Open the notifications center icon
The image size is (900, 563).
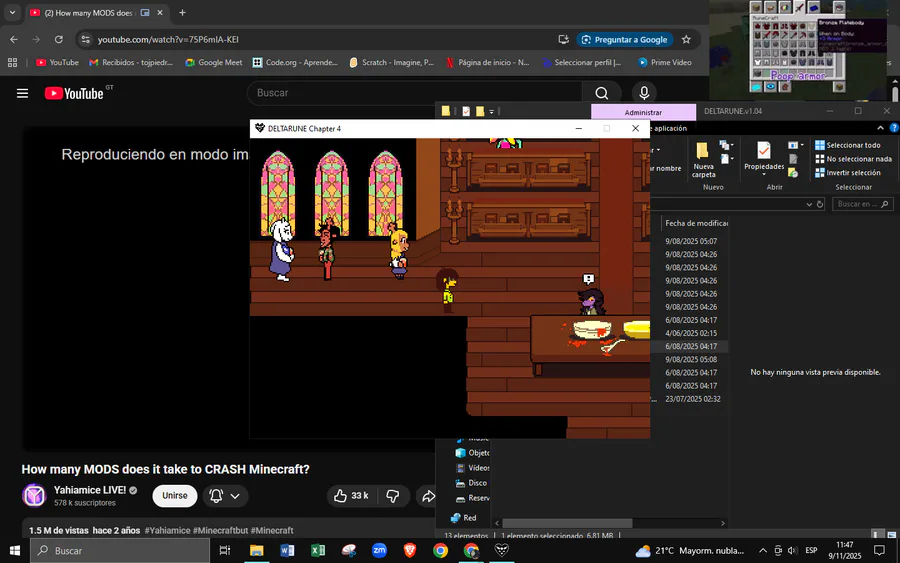[879, 550]
